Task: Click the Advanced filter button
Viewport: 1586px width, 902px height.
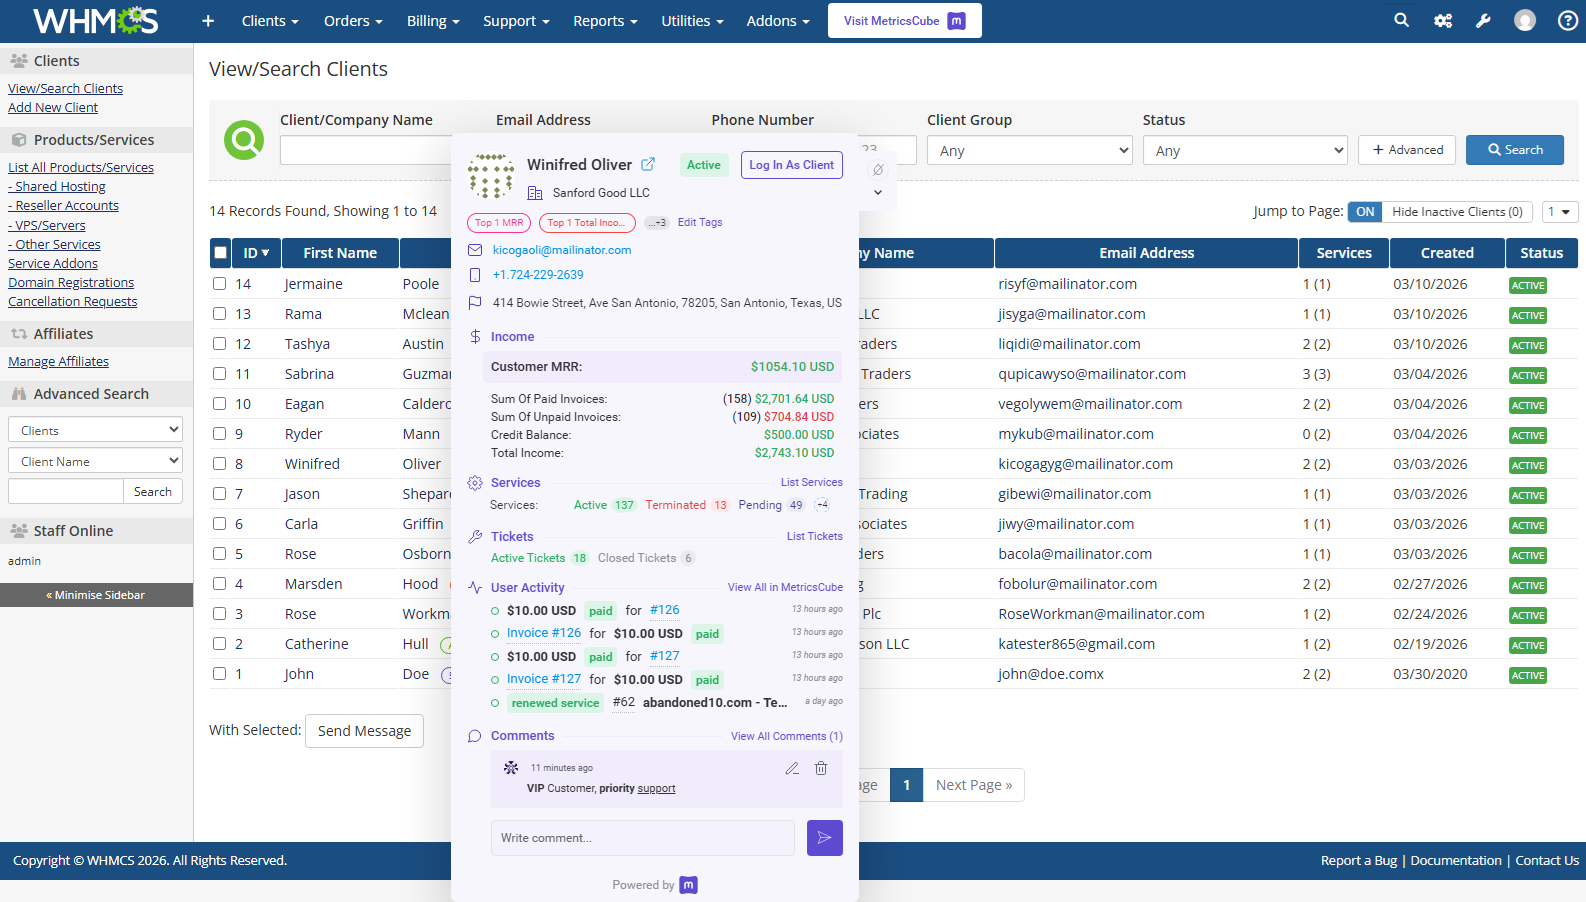Action: click(1407, 150)
